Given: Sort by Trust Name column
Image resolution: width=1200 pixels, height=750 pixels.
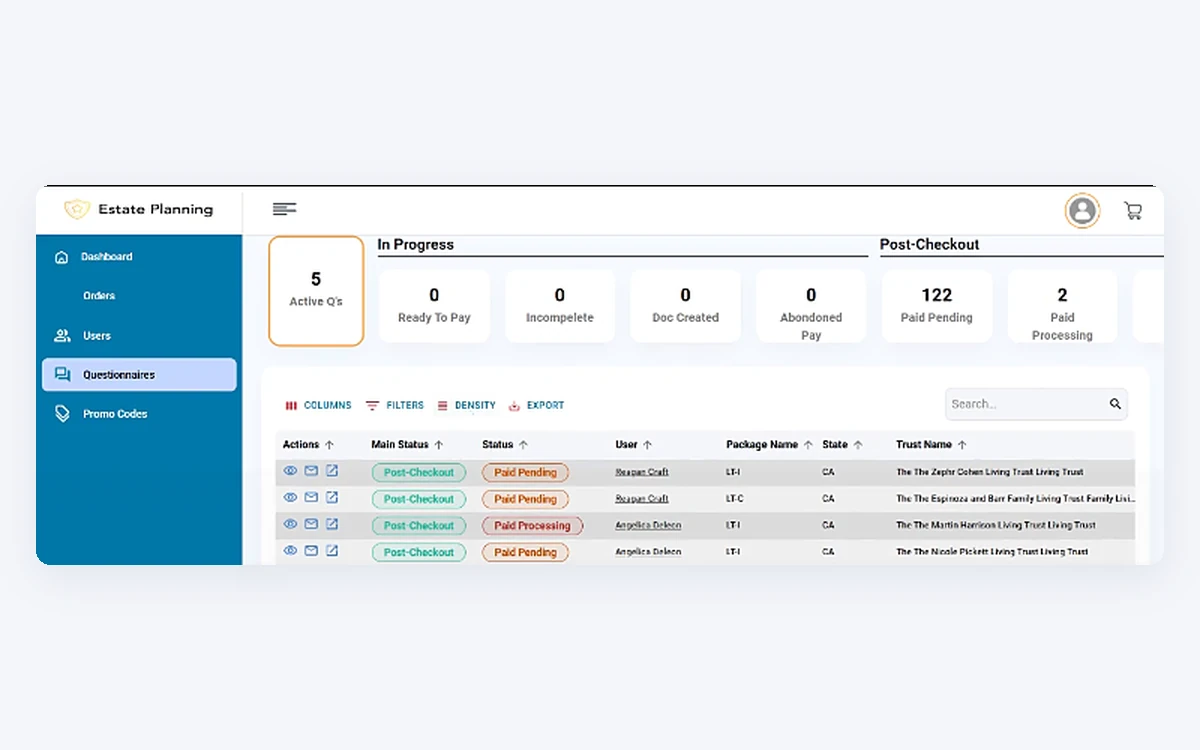Looking at the screenshot, I should coord(931,445).
